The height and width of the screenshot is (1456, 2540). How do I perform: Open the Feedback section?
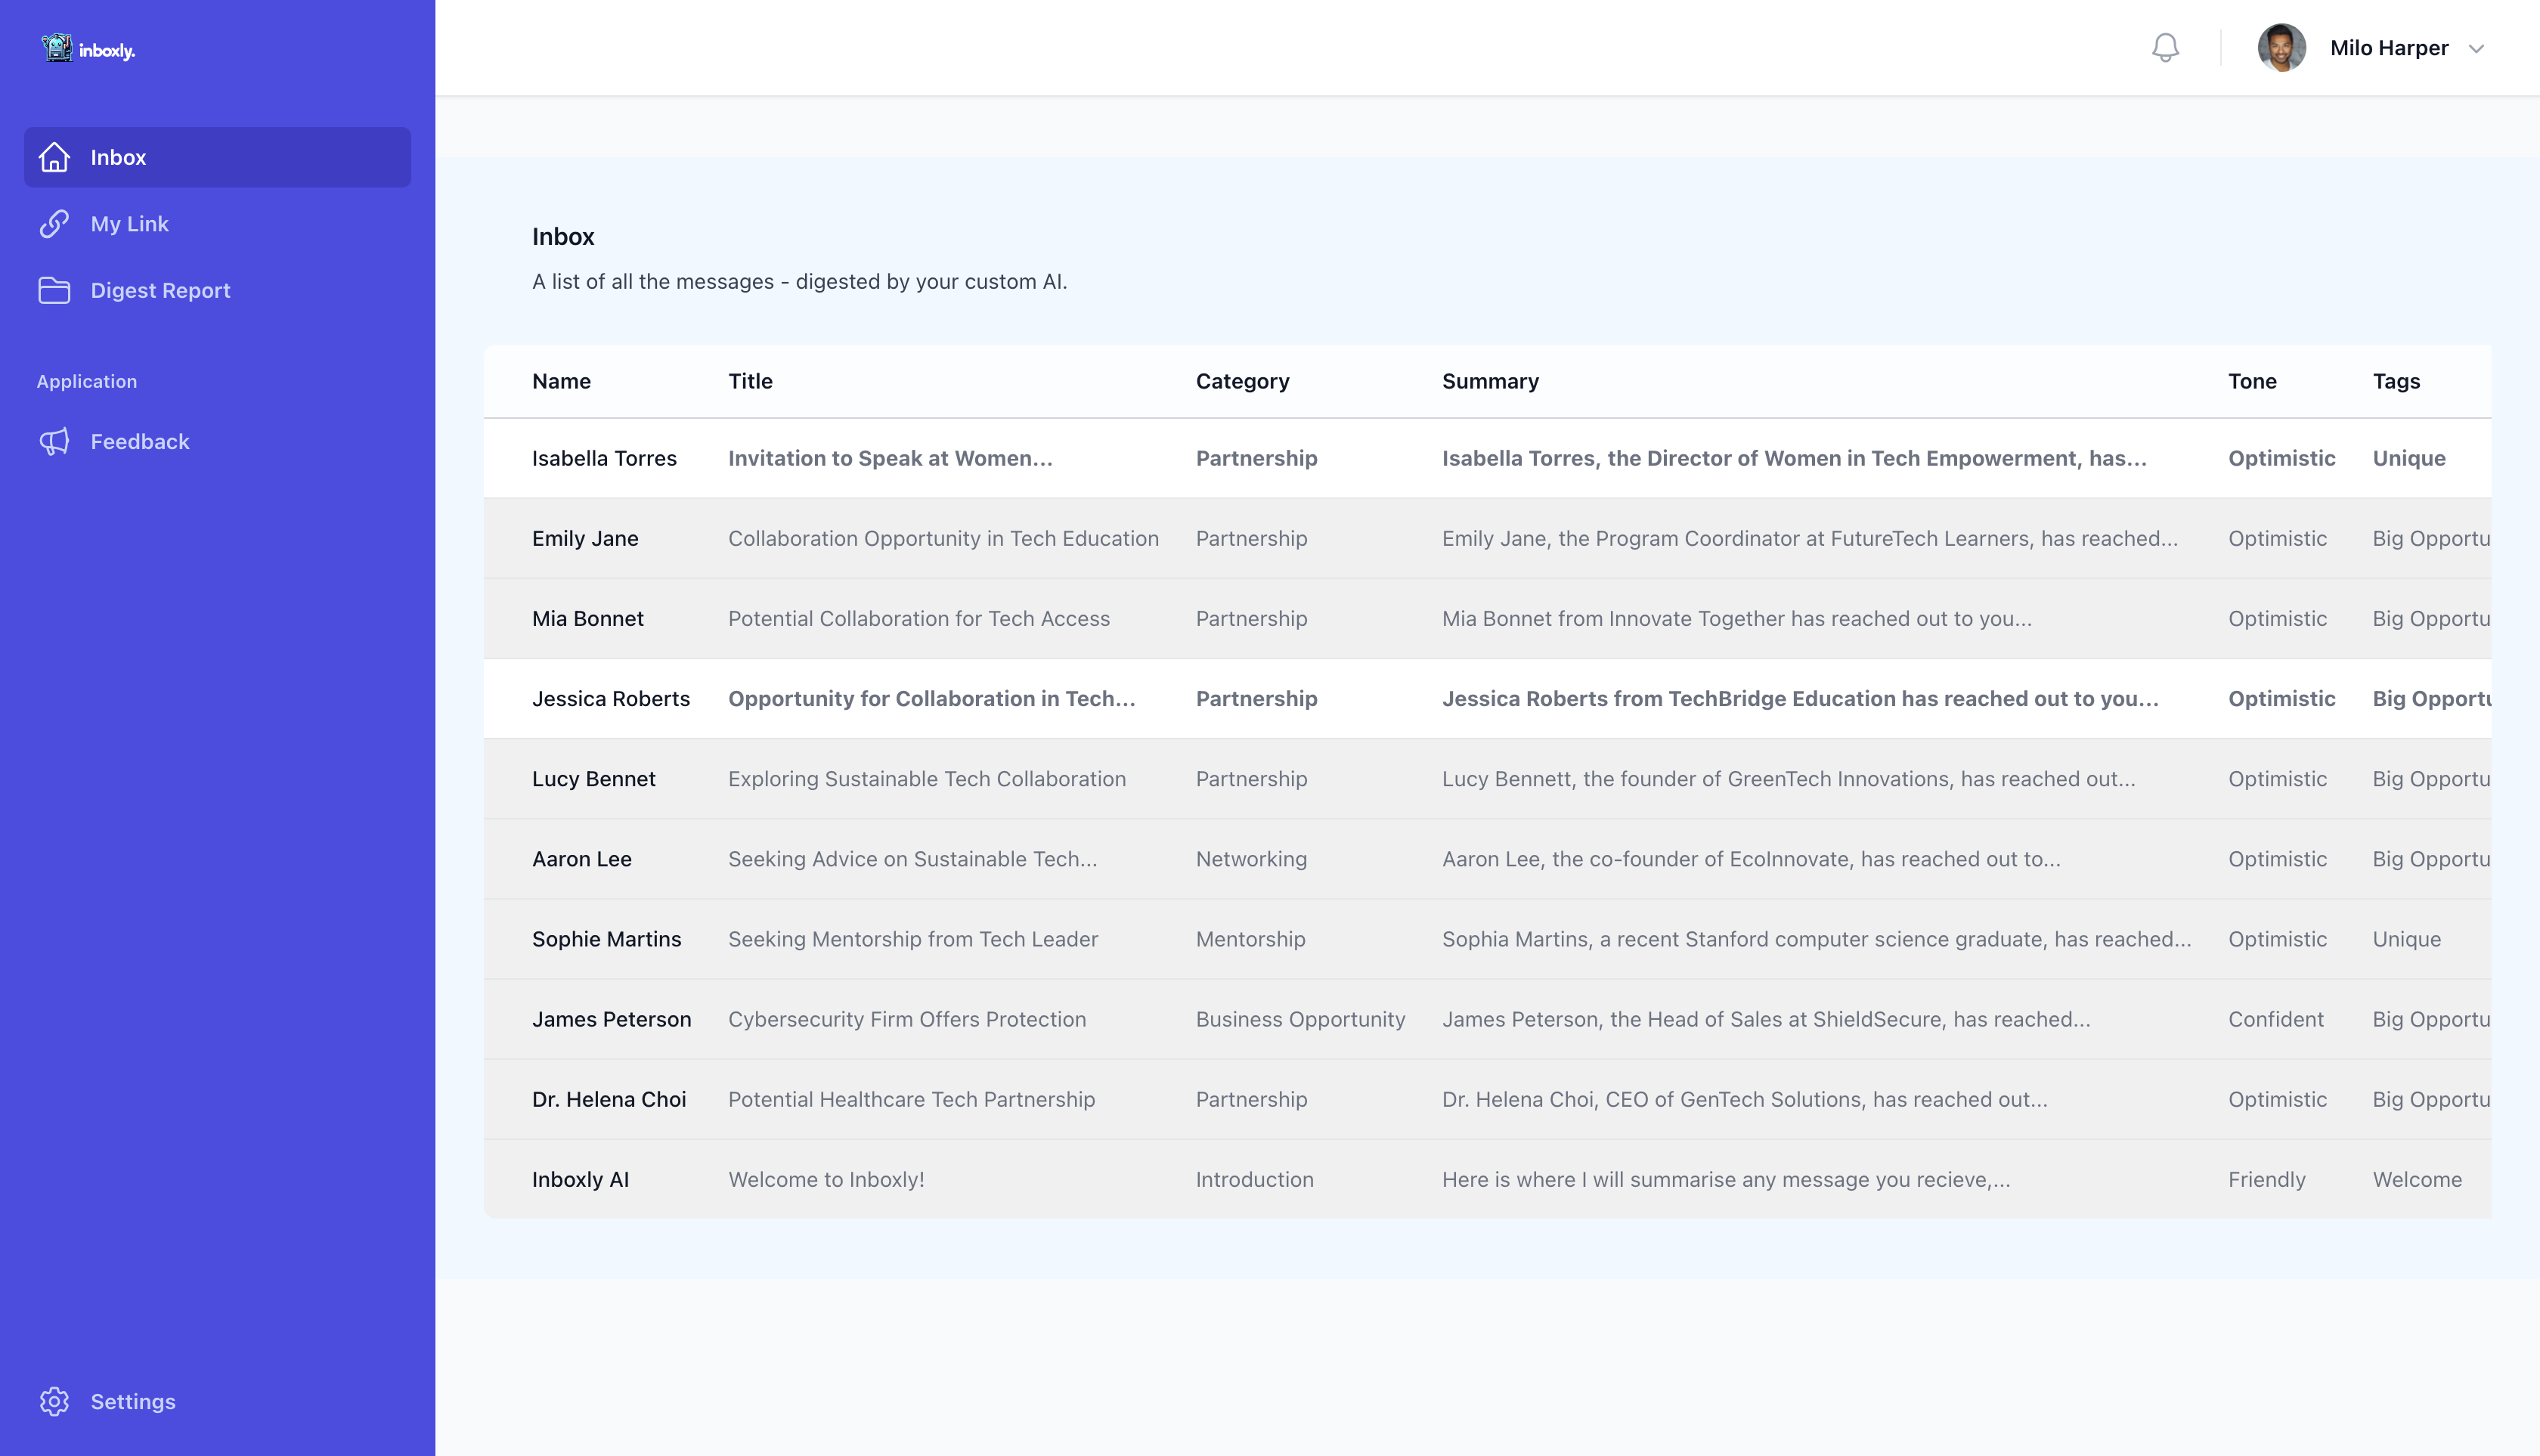tap(140, 441)
